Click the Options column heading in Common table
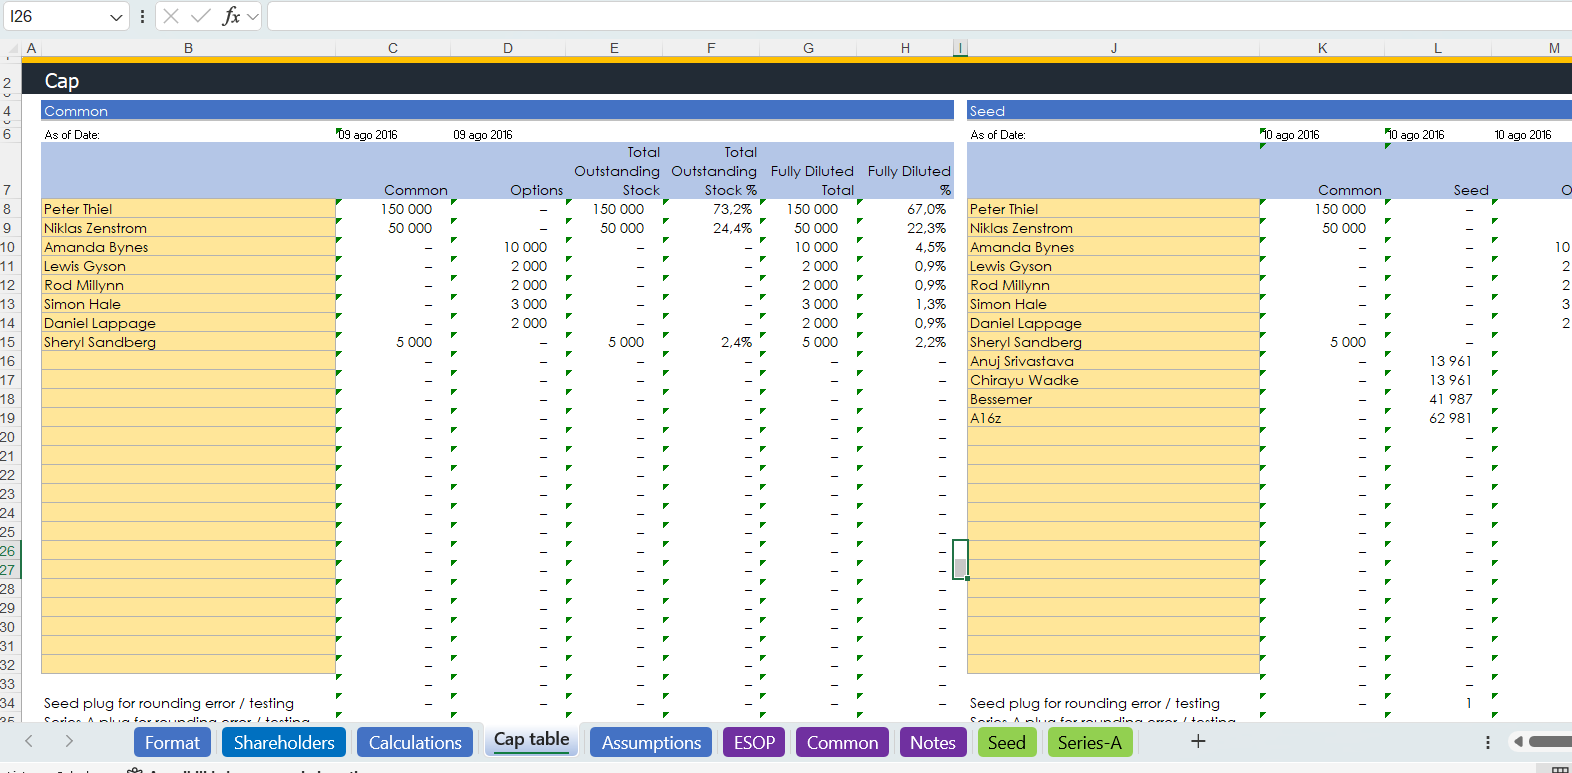Screen dimensions: 1572x773 point(536,190)
